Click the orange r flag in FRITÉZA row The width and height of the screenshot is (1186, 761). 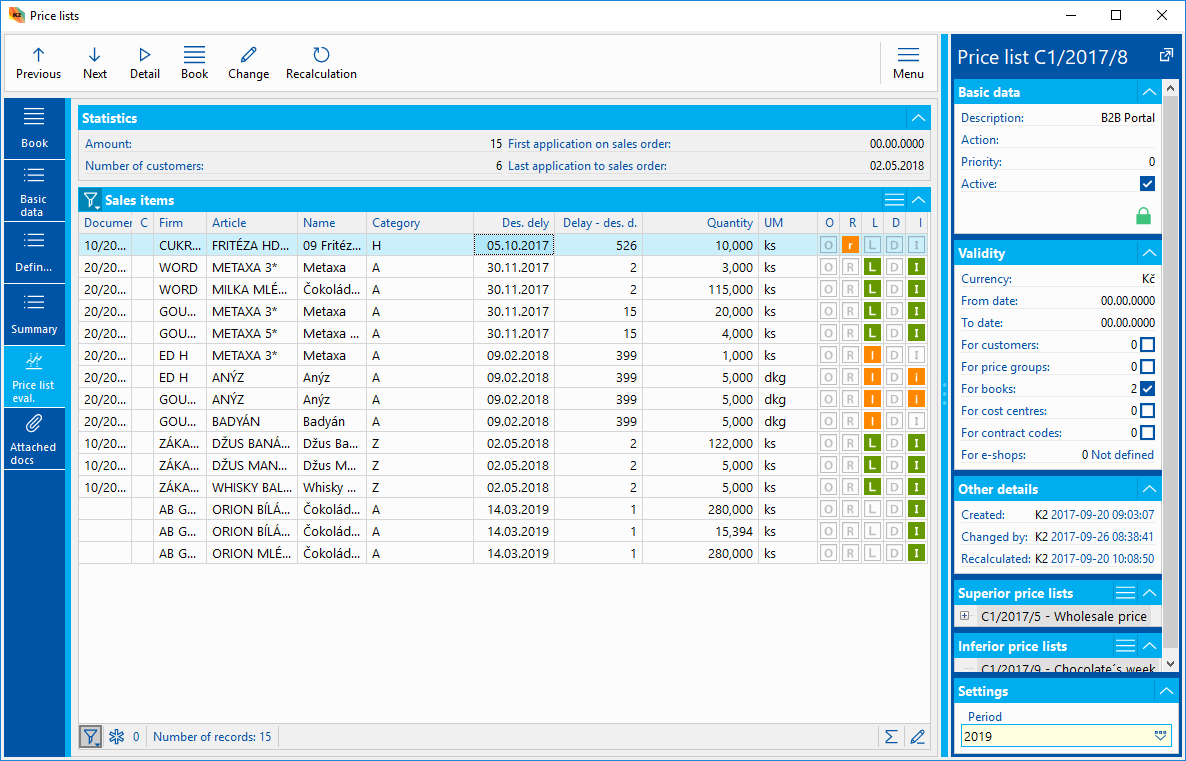click(x=850, y=245)
